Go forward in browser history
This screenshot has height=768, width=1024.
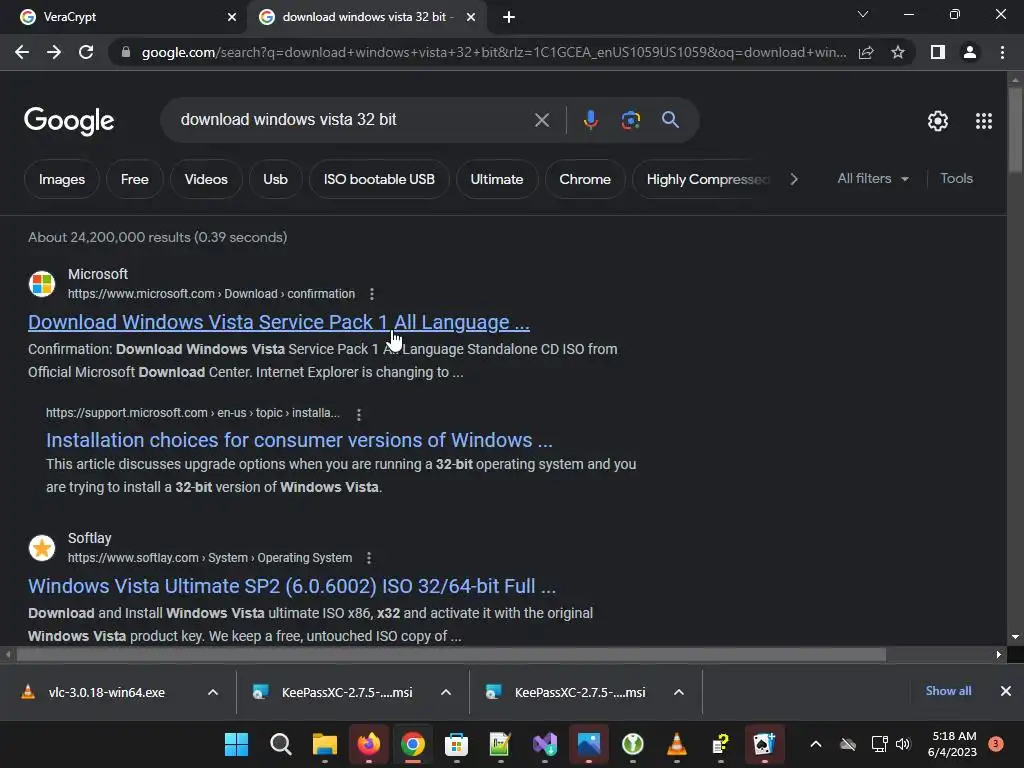pos(54,52)
